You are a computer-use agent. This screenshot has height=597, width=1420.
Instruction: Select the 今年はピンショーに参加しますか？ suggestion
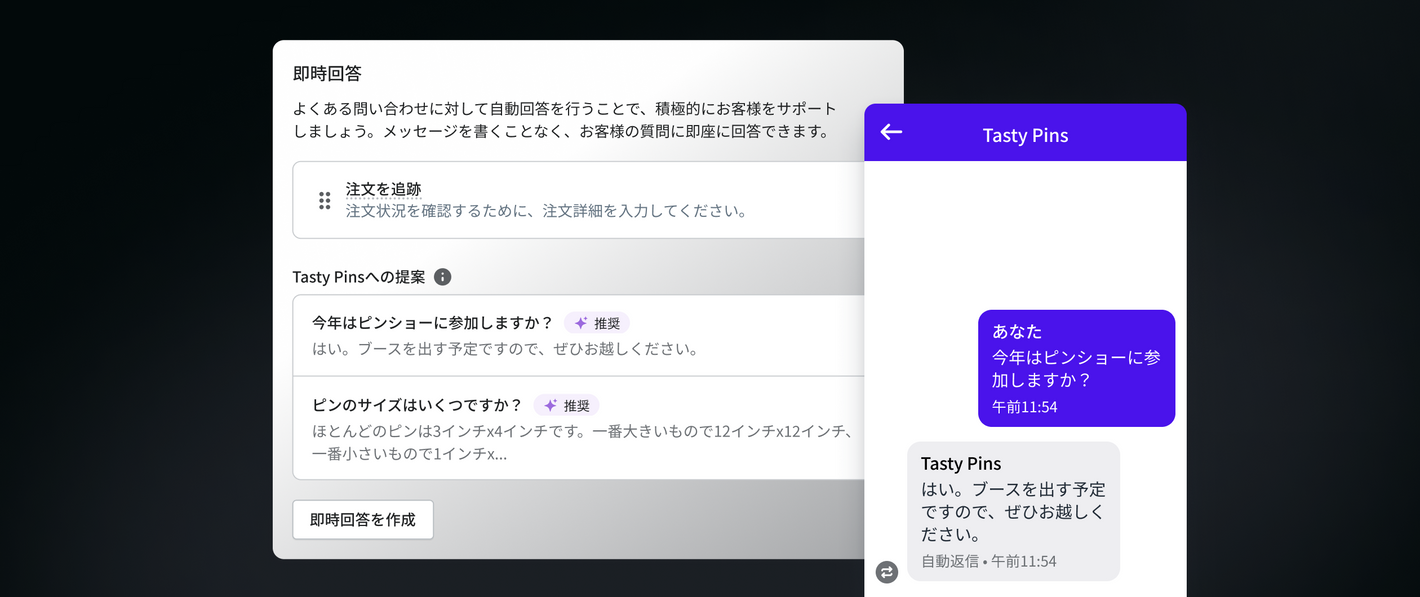(x=580, y=336)
